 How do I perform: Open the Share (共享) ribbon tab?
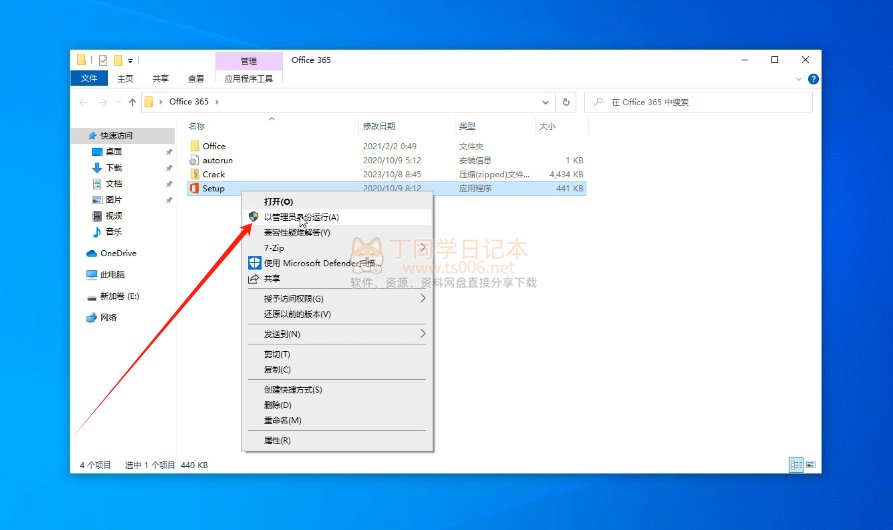coord(161,79)
